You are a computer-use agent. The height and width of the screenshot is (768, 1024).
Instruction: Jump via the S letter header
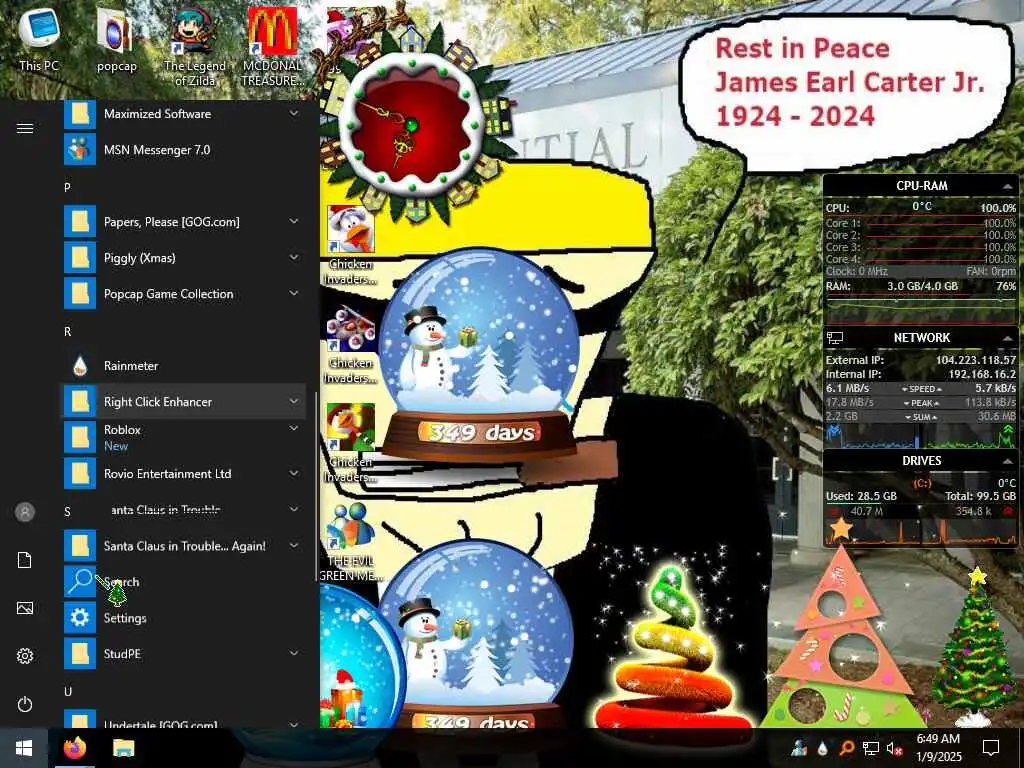pos(67,511)
